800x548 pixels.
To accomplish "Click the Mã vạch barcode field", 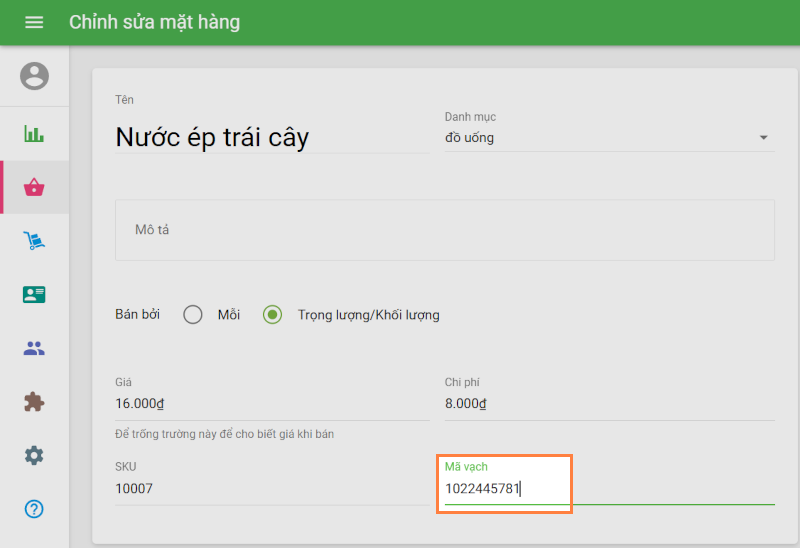I will [x=609, y=489].
